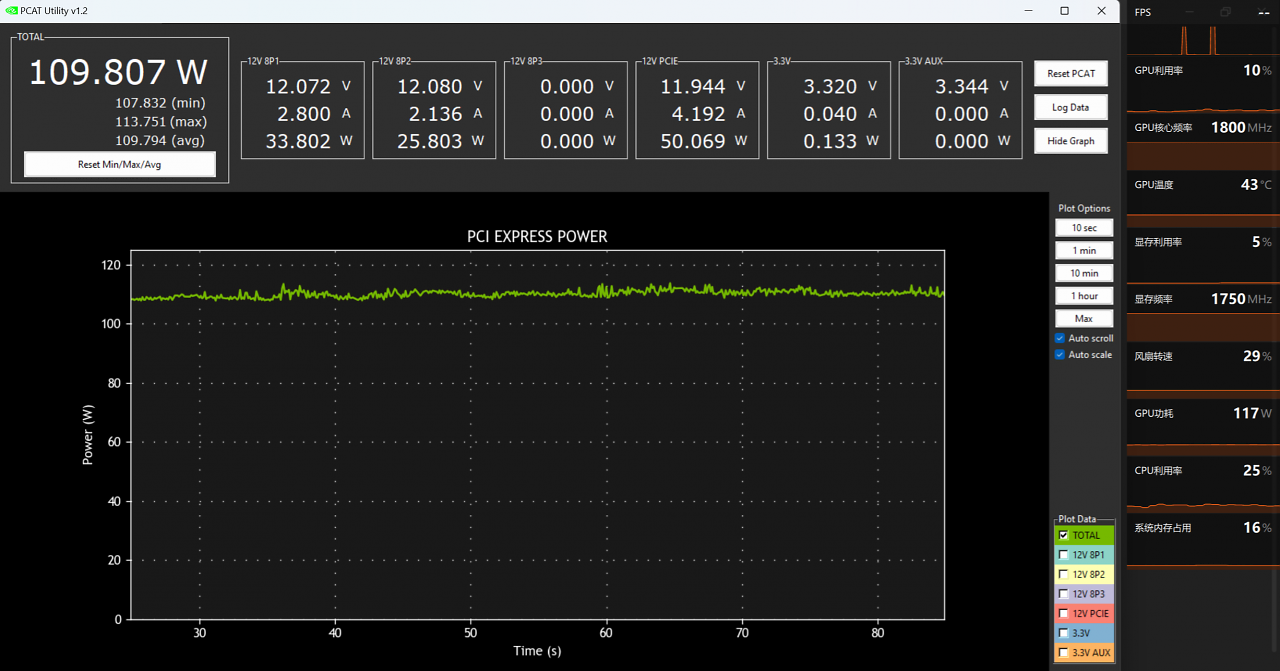Enable 3.3V plot data checkbox

(x=1064, y=633)
